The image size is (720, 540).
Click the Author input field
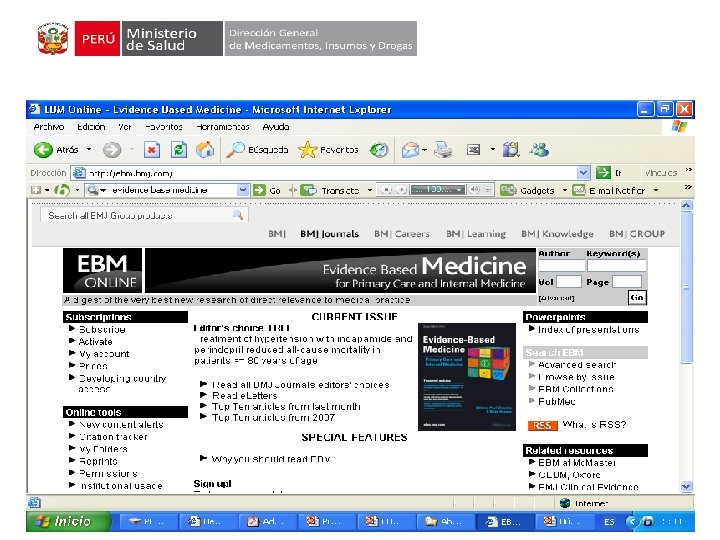(562, 265)
